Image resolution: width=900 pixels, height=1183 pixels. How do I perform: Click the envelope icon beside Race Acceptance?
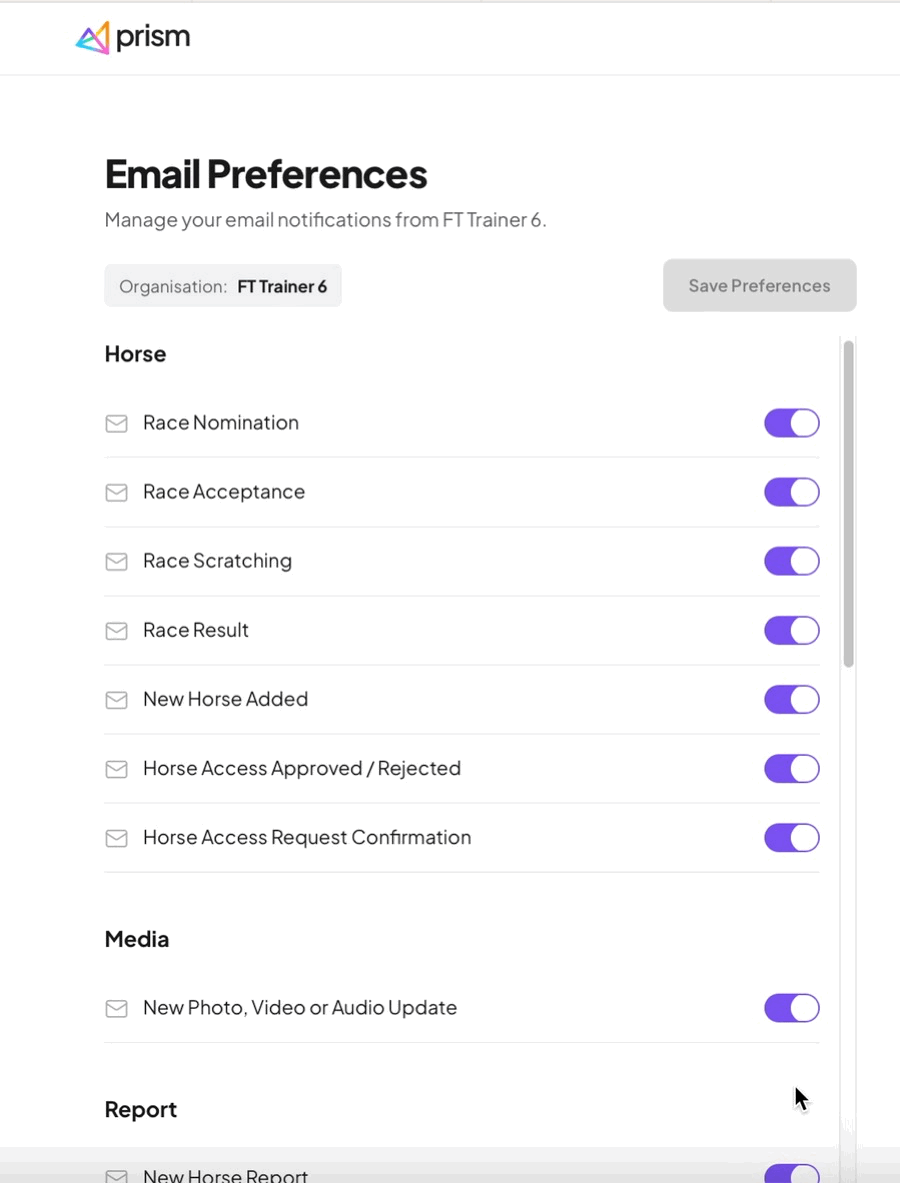116,493
